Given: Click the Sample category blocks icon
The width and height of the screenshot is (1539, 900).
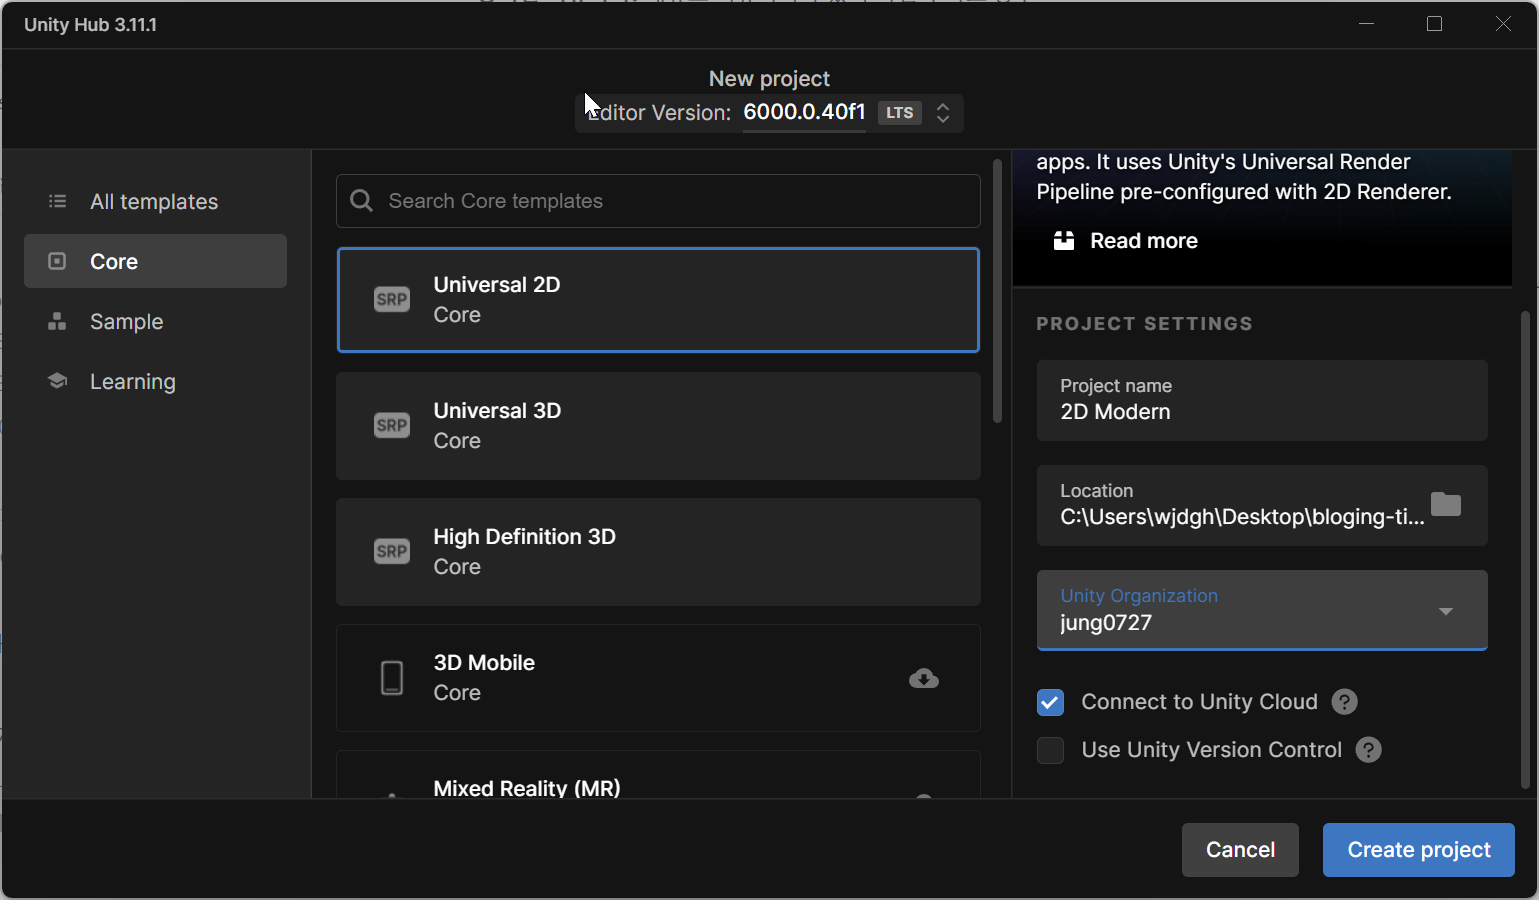Looking at the screenshot, I should (x=58, y=321).
